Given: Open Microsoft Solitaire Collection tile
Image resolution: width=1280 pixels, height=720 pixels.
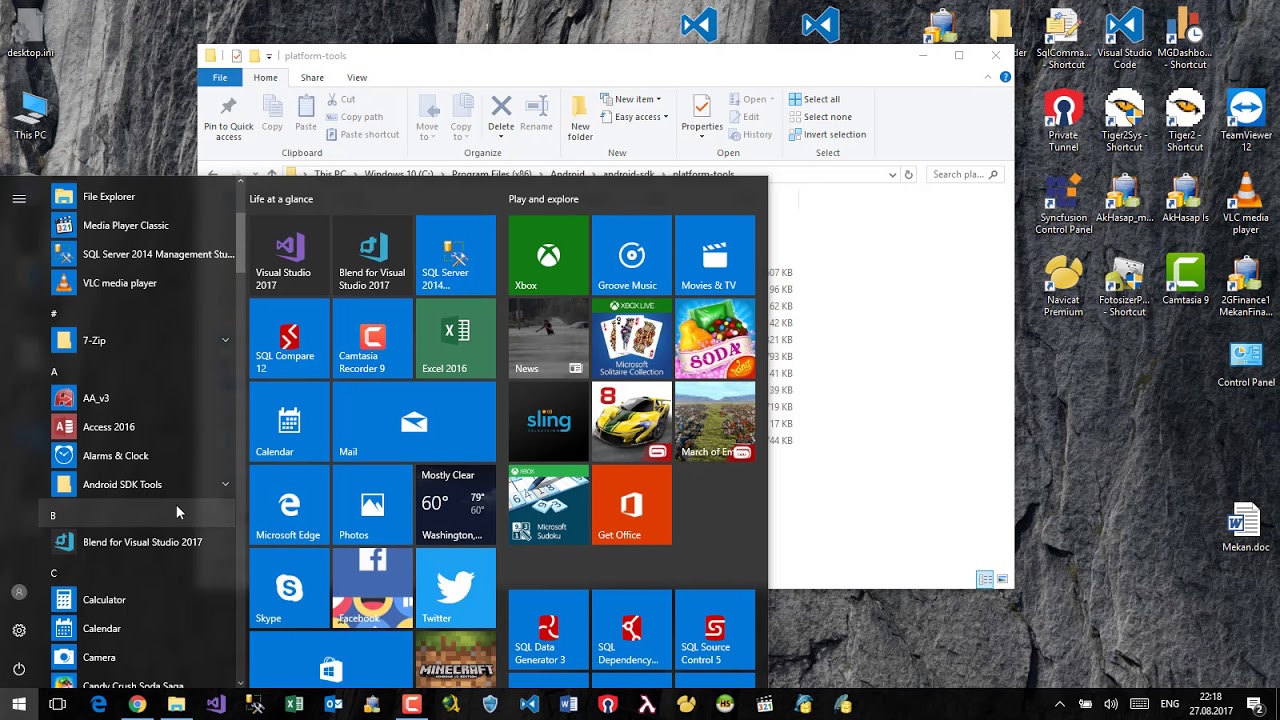Looking at the screenshot, I should click(x=631, y=338).
